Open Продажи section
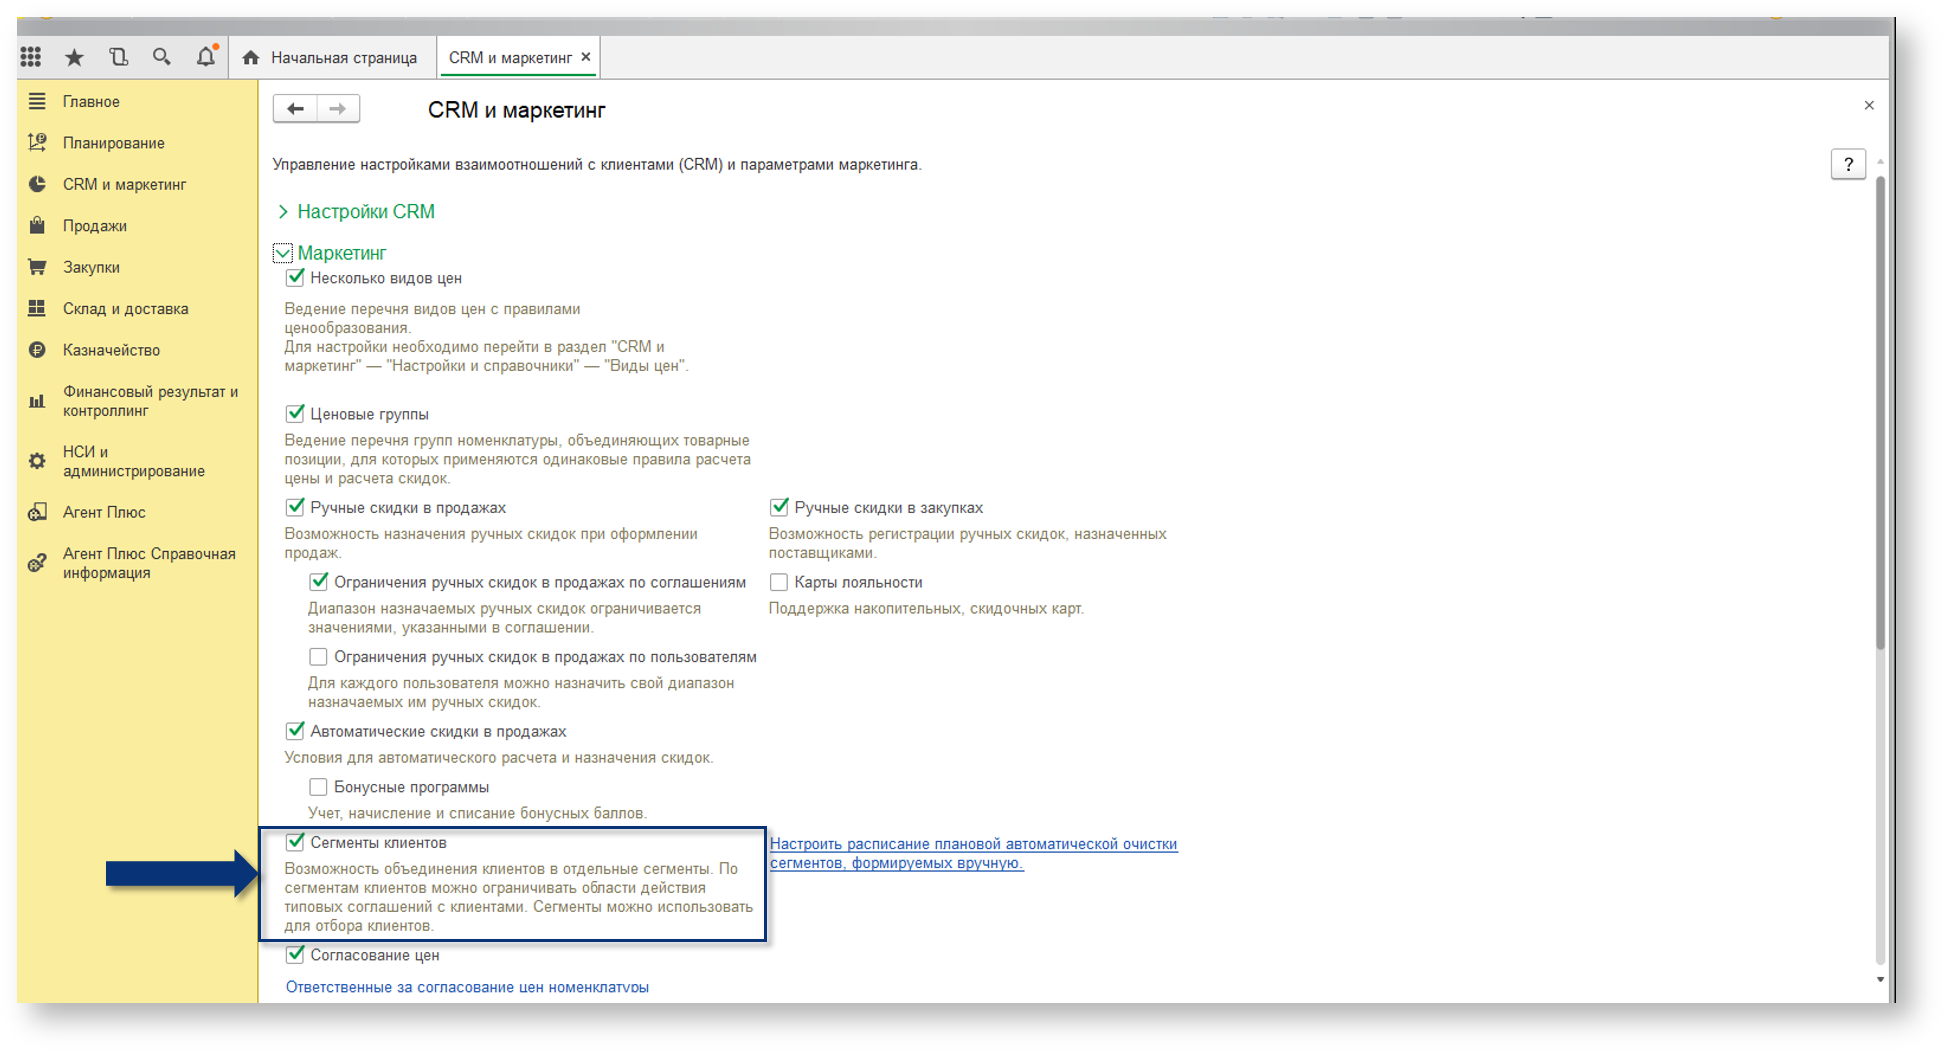The image size is (1944, 1051). click(95, 225)
